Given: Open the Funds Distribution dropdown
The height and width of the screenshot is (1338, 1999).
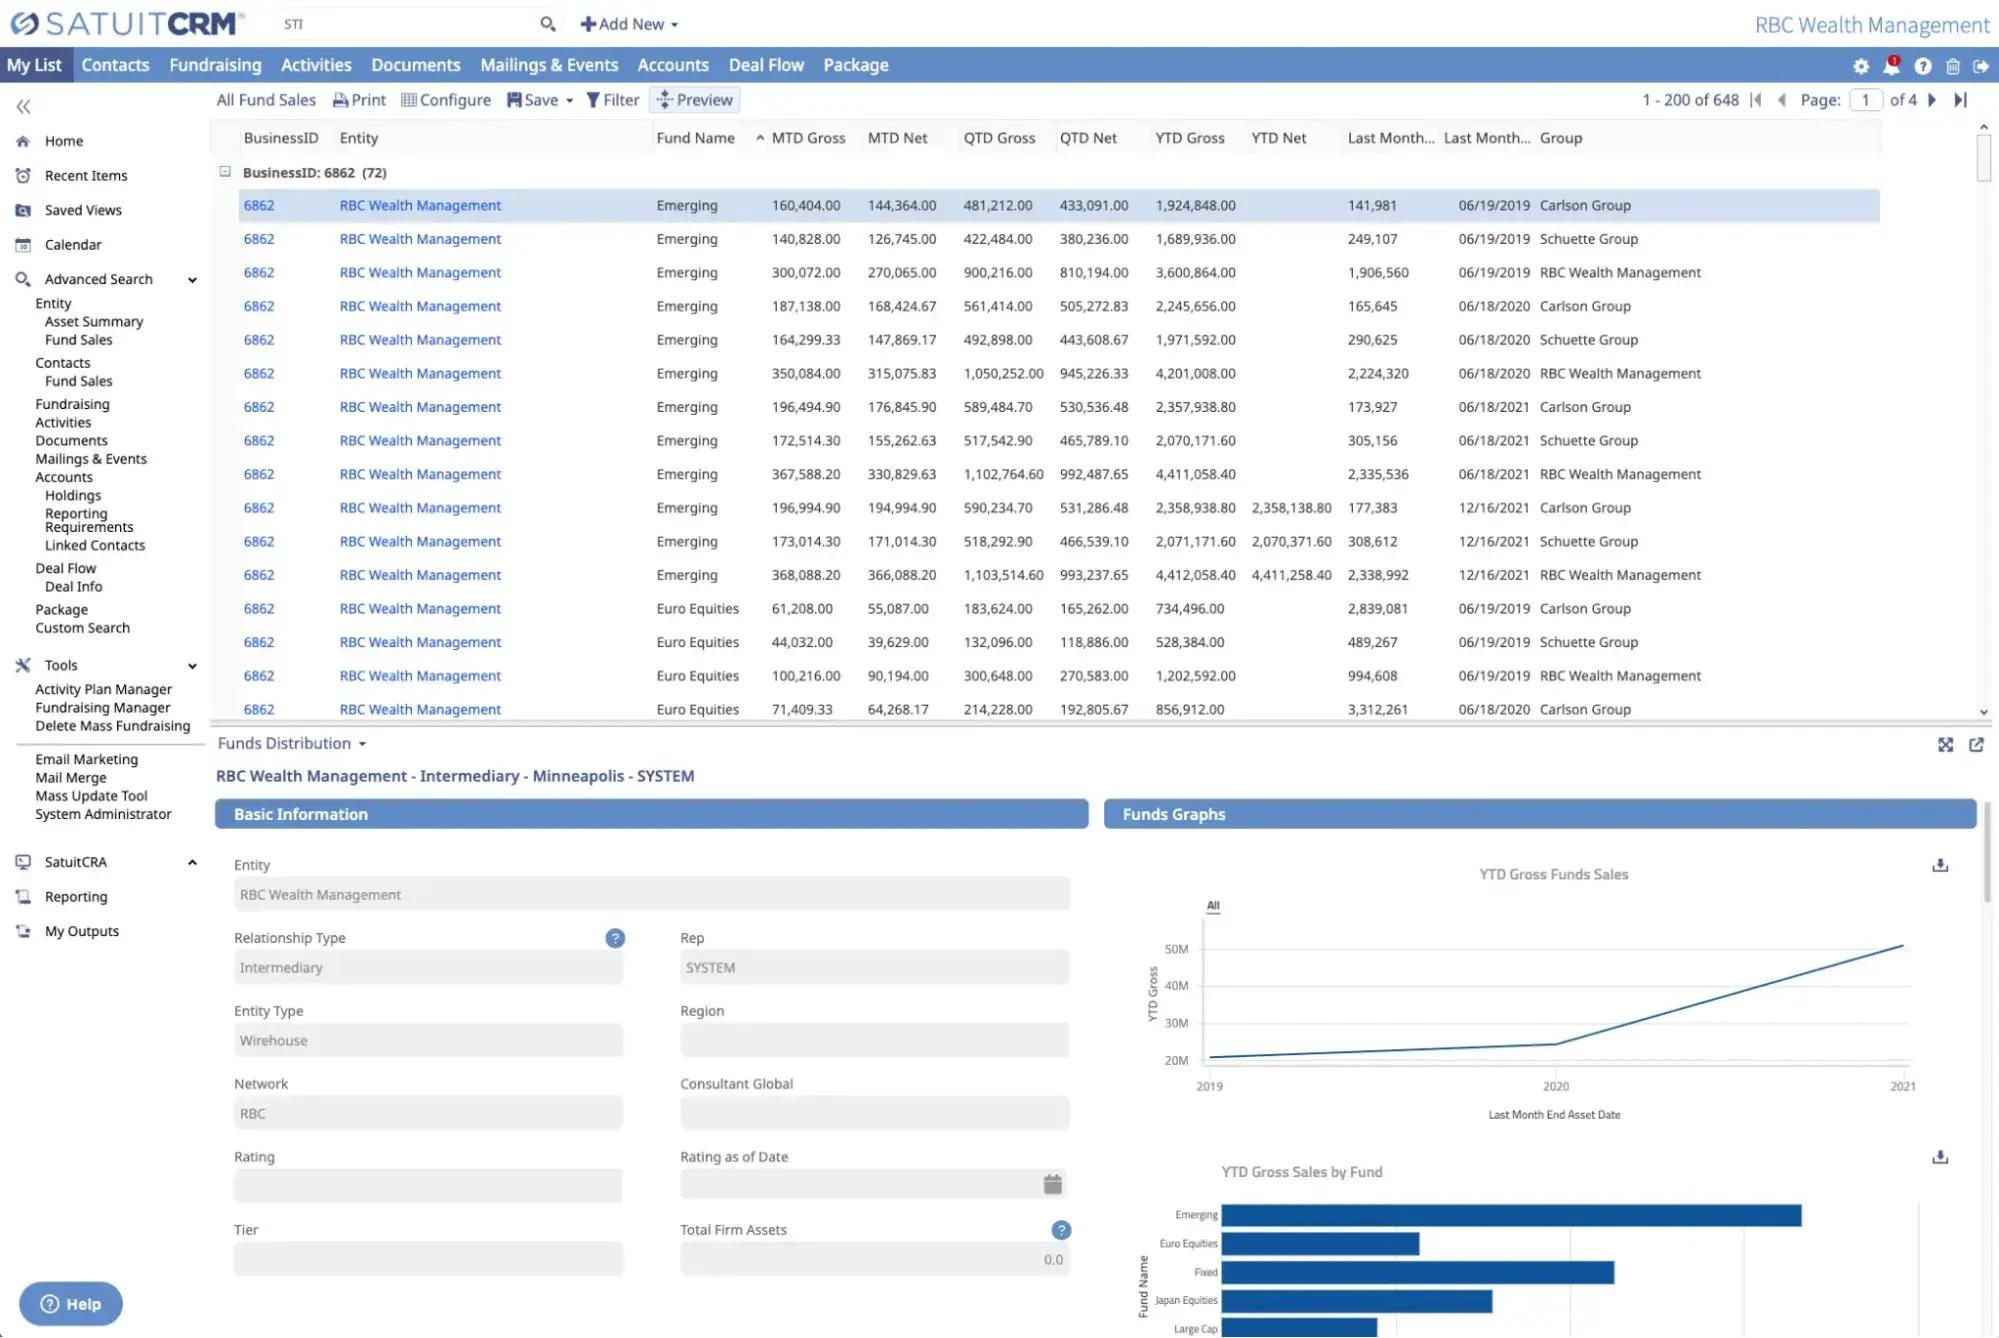Looking at the screenshot, I should (362, 743).
